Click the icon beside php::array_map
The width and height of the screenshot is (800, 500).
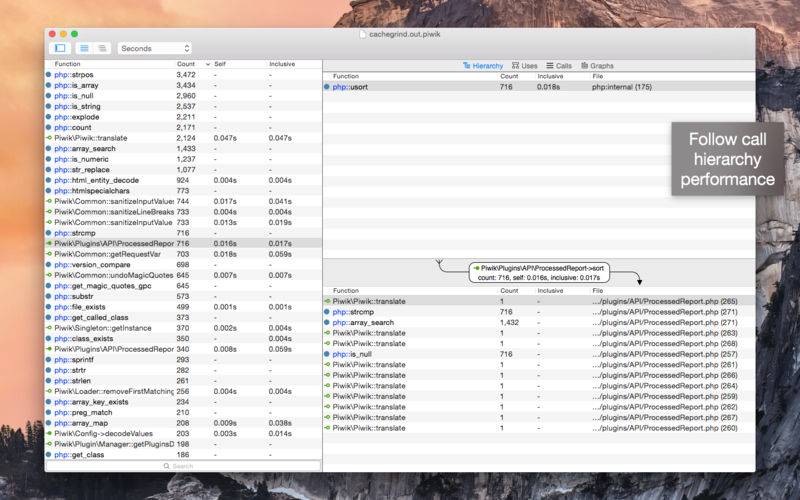pos(48,422)
